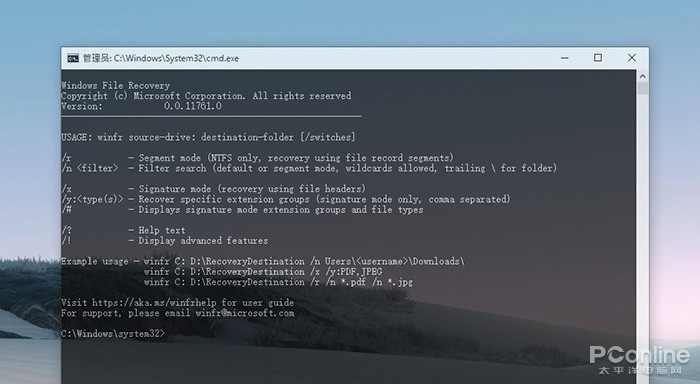
Task: Click the /n filter search line
Action: pos(309,168)
